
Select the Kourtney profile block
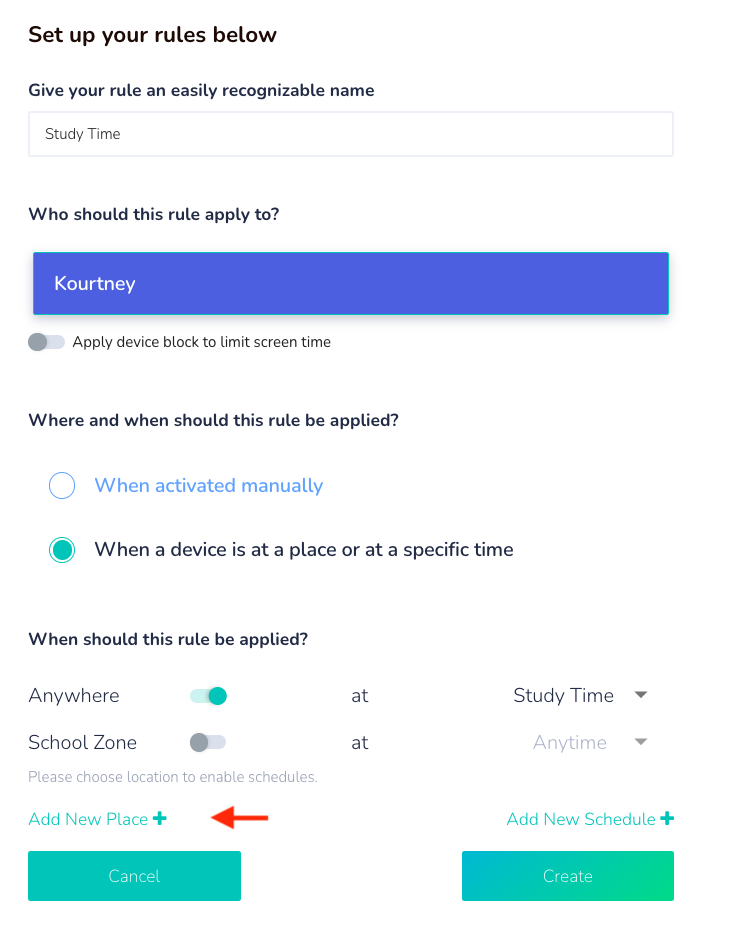(x=351, y=283)
